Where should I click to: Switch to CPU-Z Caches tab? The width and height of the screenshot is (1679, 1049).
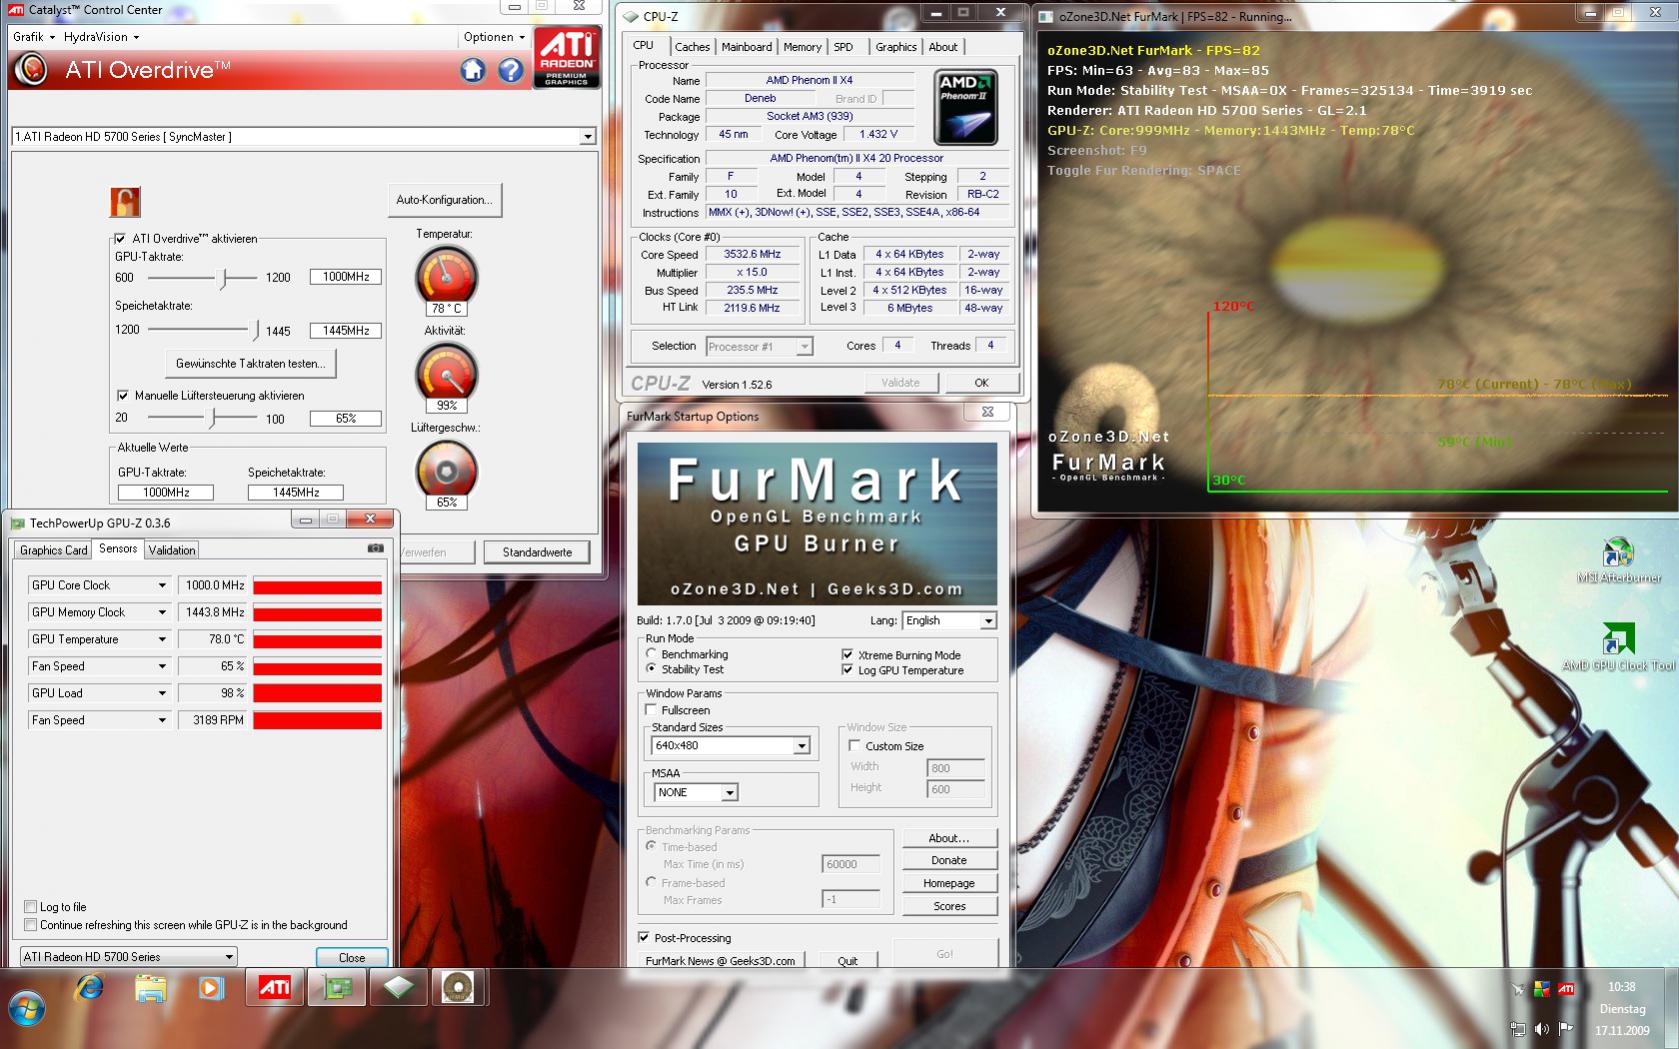coord(692,47)
